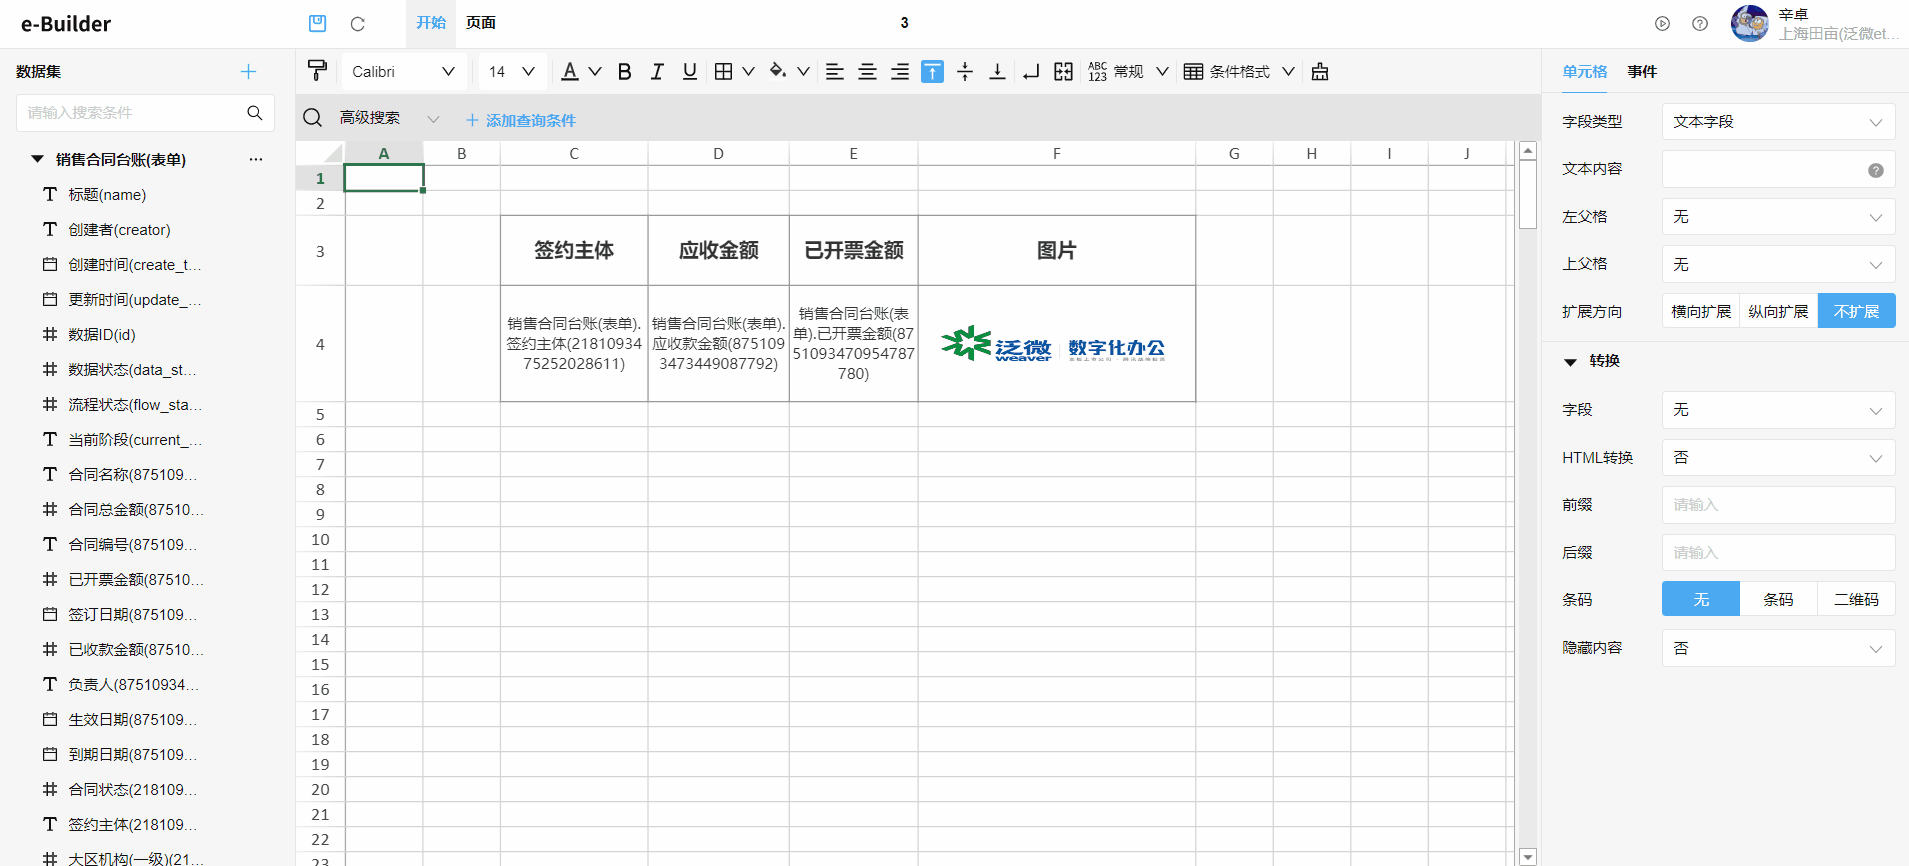Toggle bold text formatting

coord(624,72)
